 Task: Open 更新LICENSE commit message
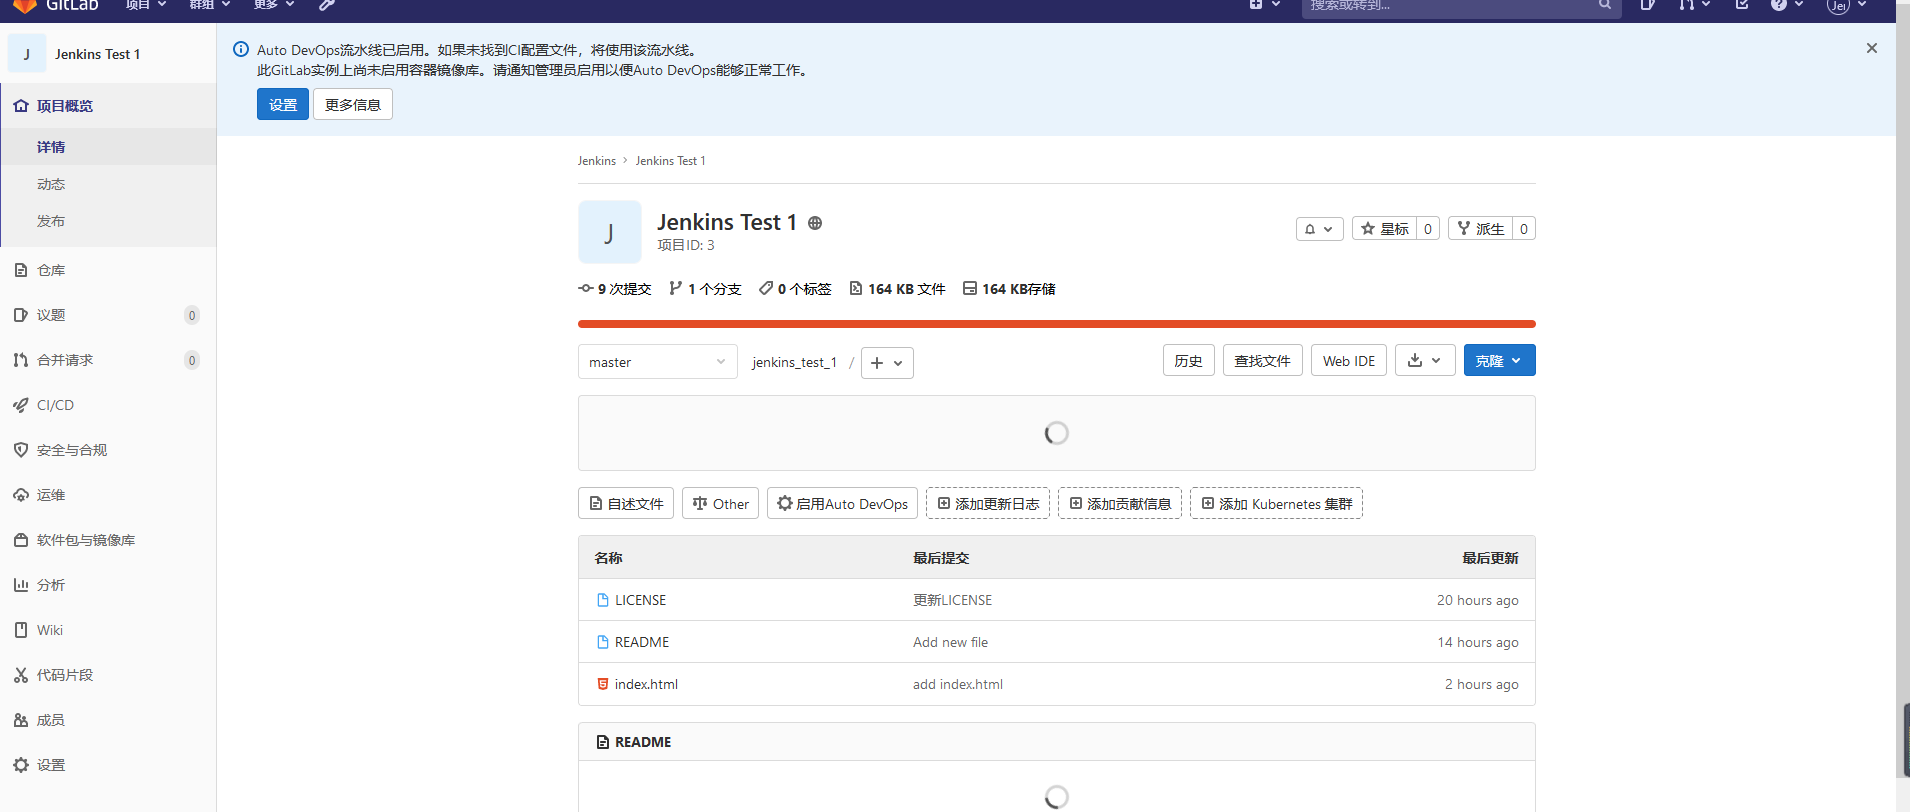tap(953, 600)
